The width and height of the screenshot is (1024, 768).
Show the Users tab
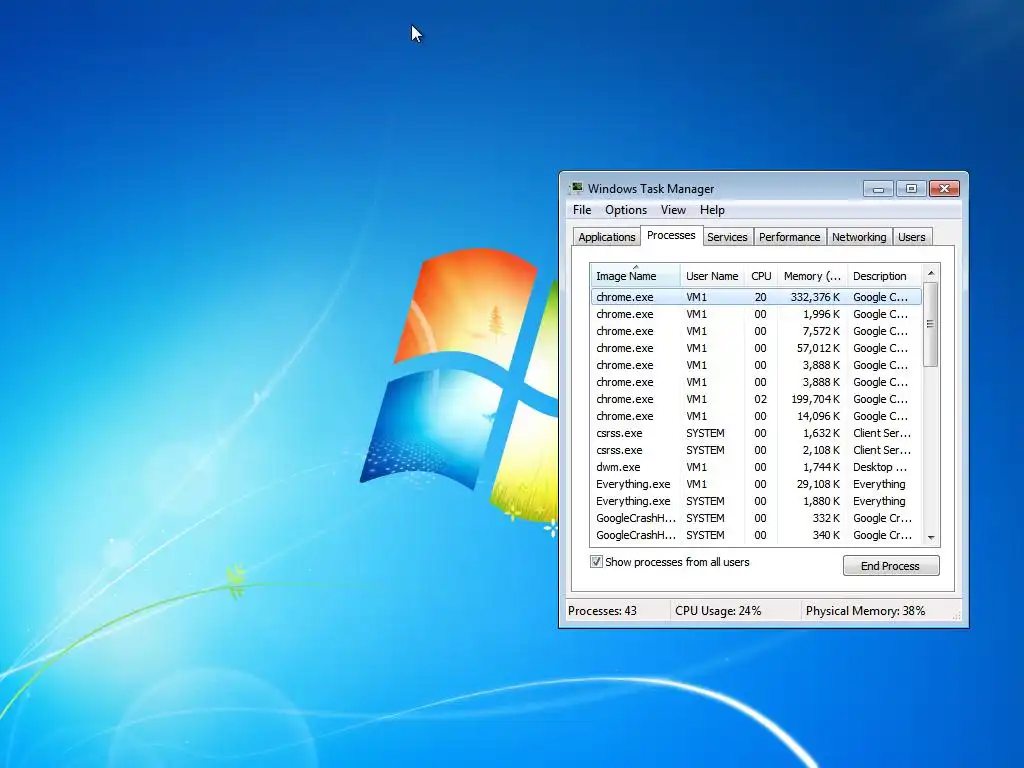tap(911, 237)
